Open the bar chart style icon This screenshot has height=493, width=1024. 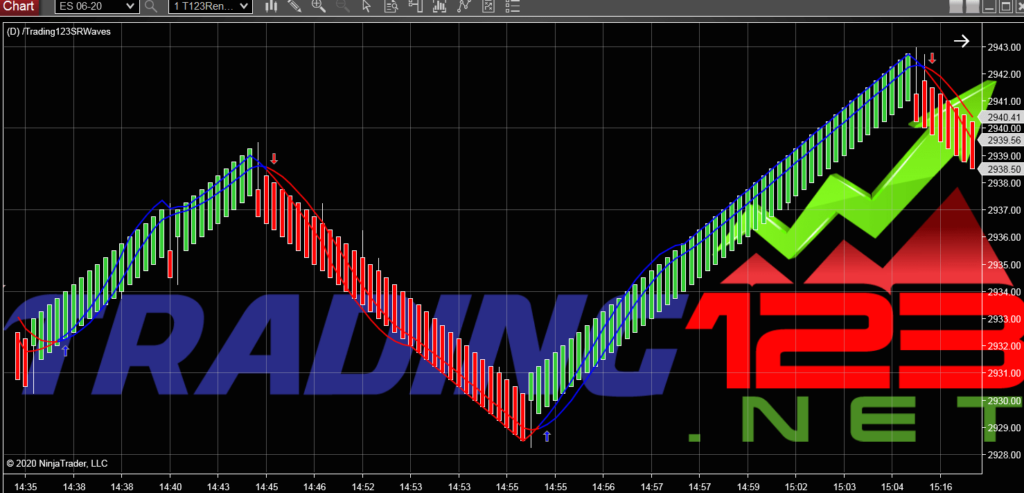(x=273, y=7)
